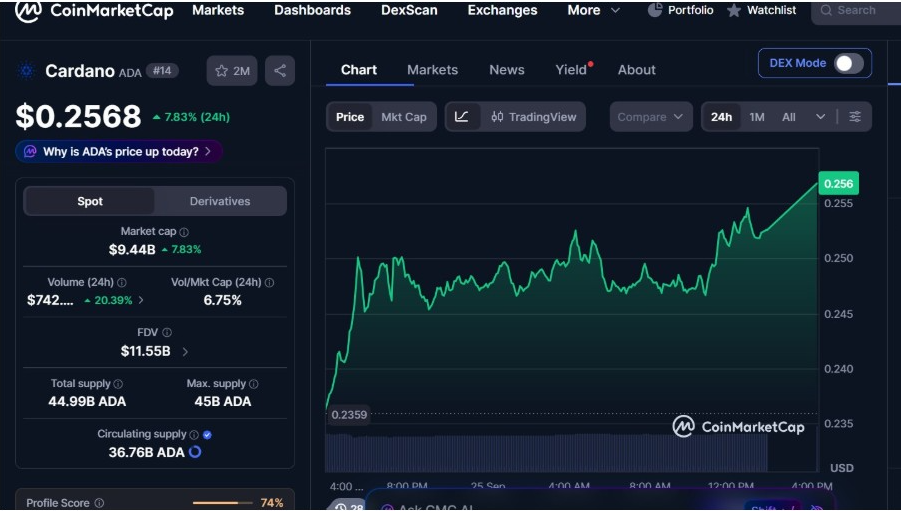Add Cardano to watchlist with star button
This screenshot has width=901, height=511.
coord(232,71)
